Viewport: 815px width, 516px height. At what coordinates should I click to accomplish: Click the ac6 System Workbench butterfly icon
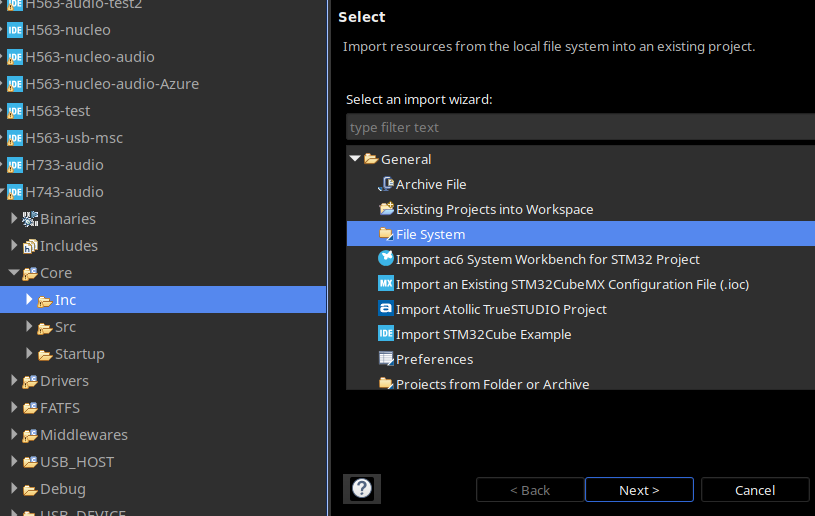point(386,258)
